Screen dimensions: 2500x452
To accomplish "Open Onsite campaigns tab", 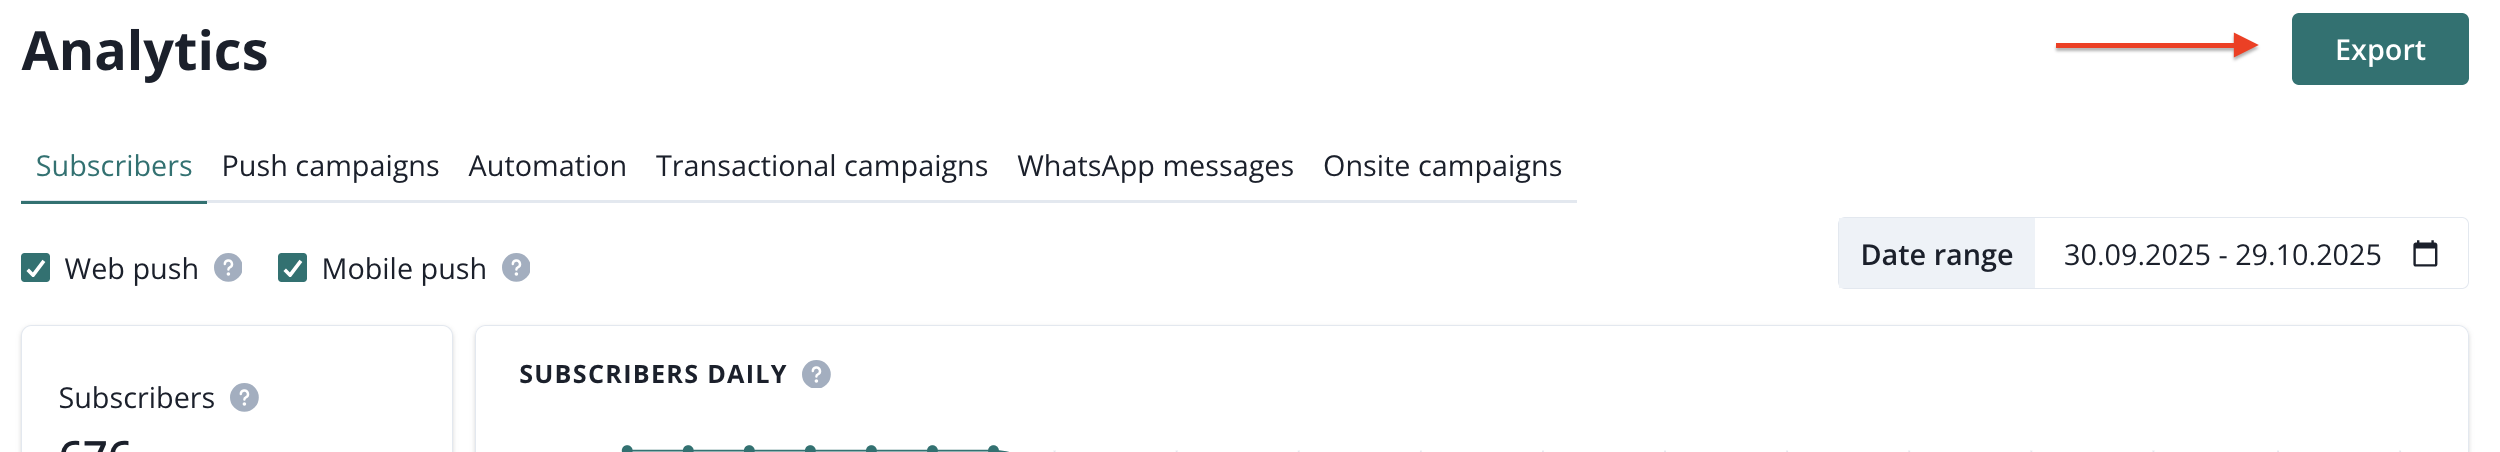I will pos(1442,166).
